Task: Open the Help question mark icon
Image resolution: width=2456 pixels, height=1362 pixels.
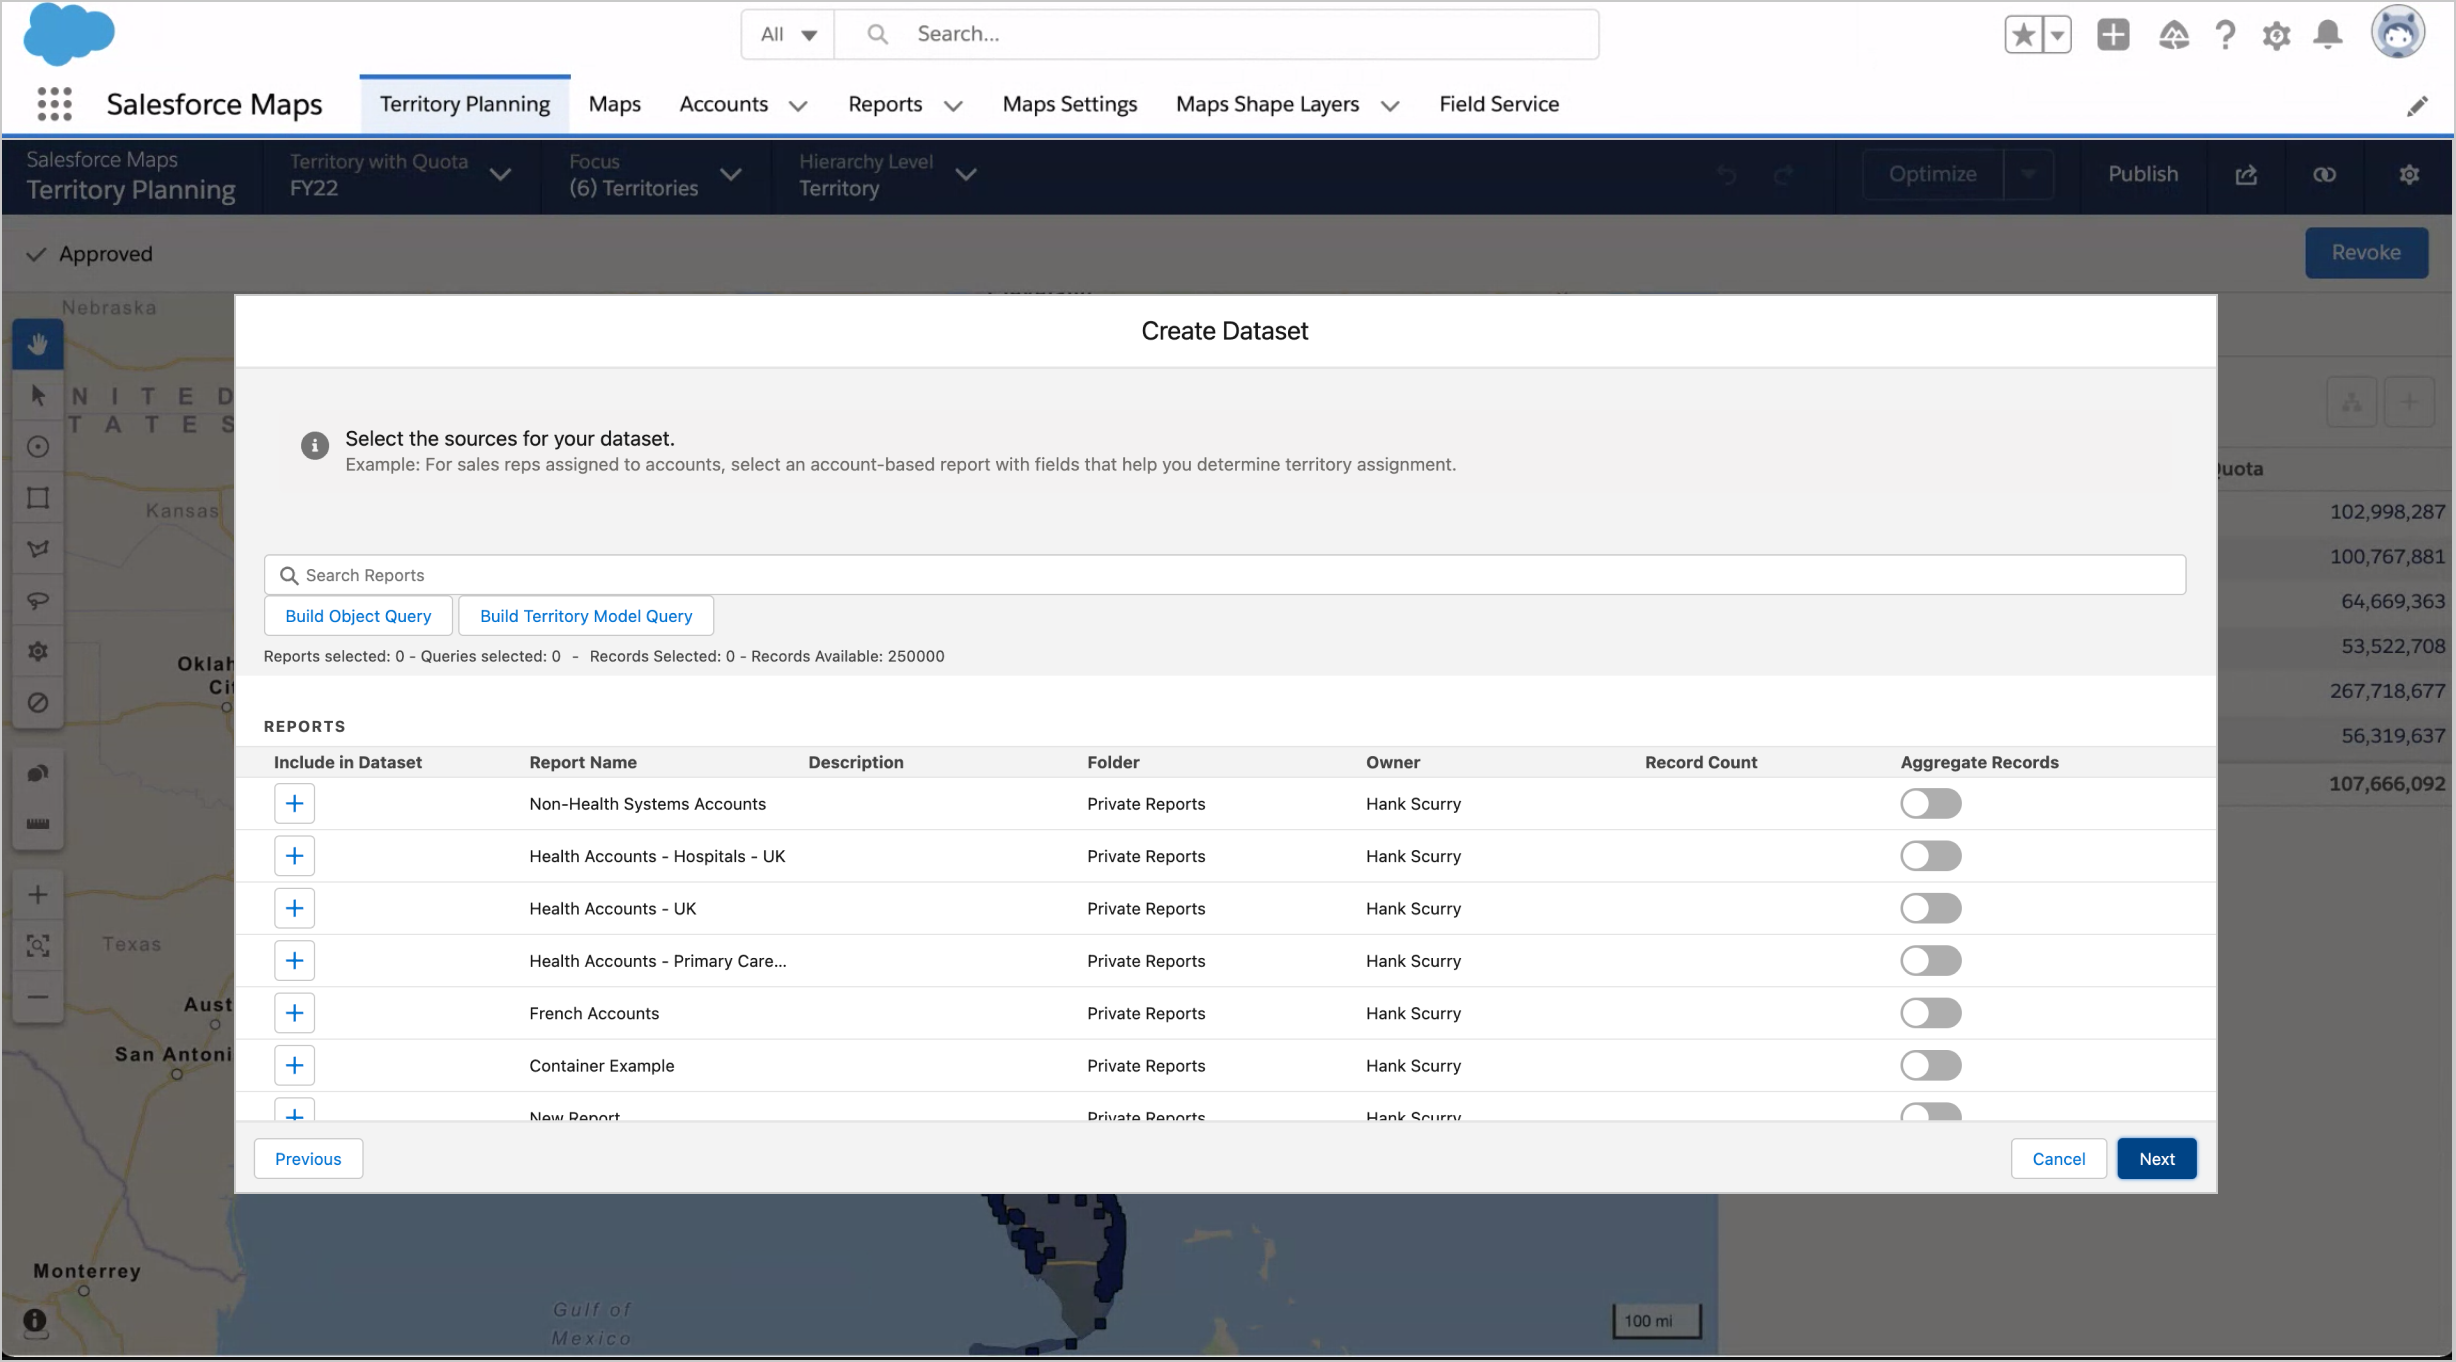Action: pos(2225,35)
